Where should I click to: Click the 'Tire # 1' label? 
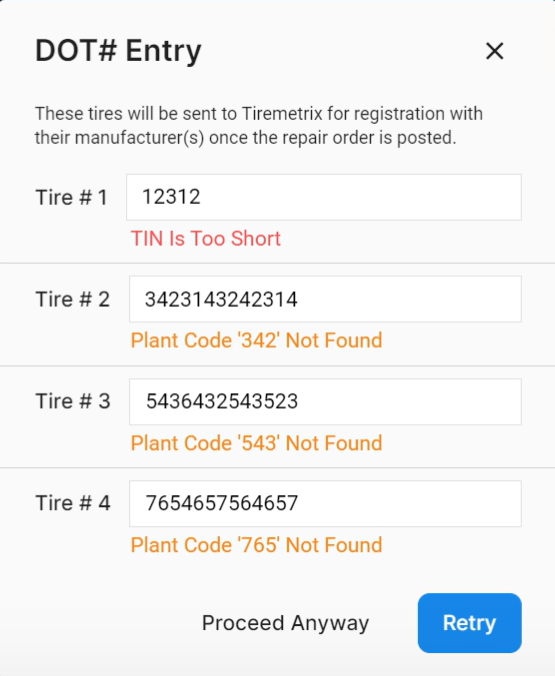point(72,197)
